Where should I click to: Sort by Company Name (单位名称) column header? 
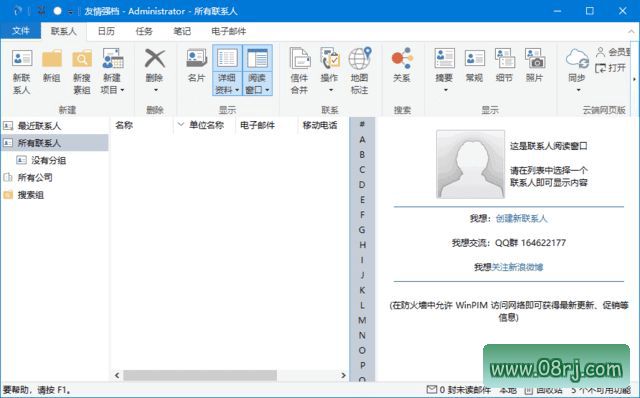pos(207,125)
